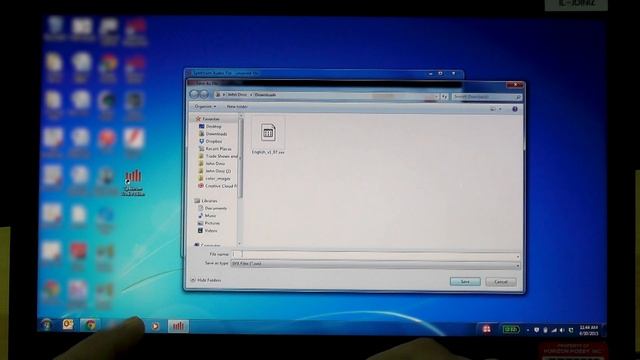640x360 pixels.
Task: Click the green battery indicator
Action: 511,329
